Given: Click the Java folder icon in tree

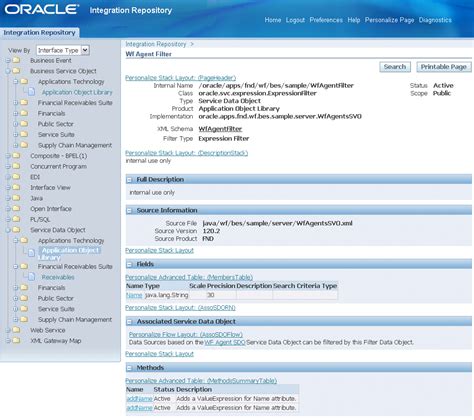Looking at the screenshot, I should click(16, 198).
